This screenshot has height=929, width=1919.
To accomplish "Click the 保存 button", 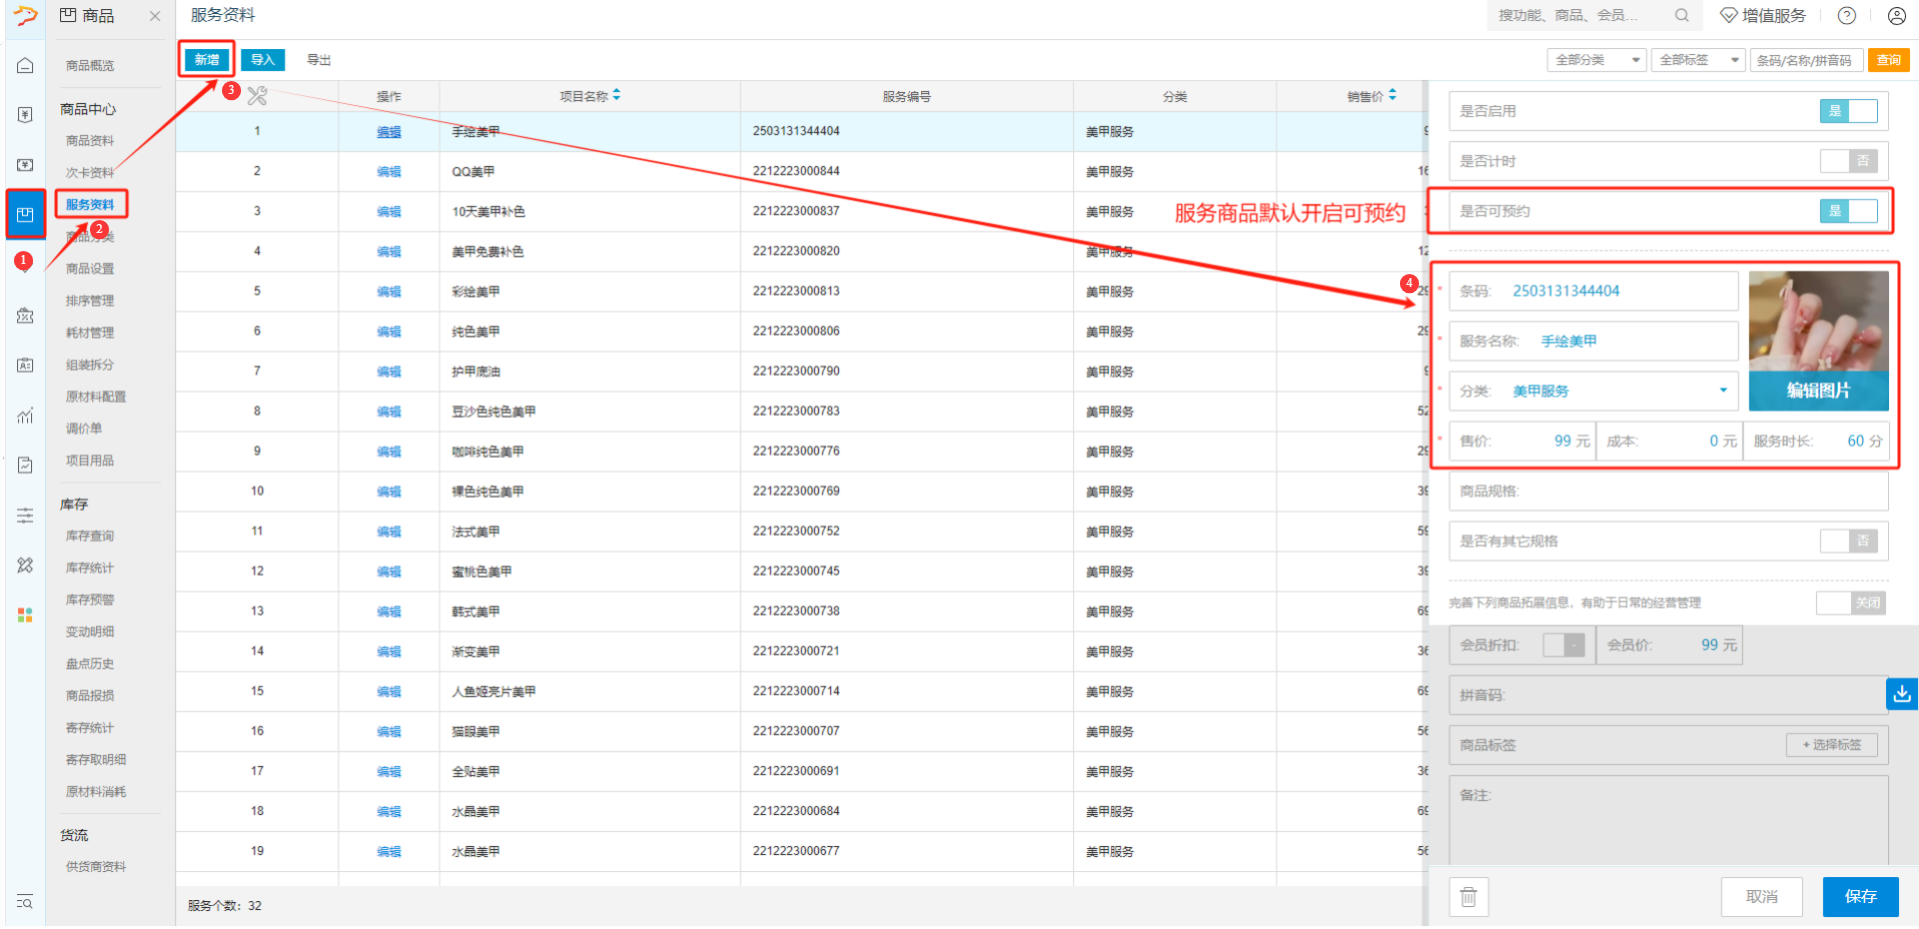I will point(1860,897).
